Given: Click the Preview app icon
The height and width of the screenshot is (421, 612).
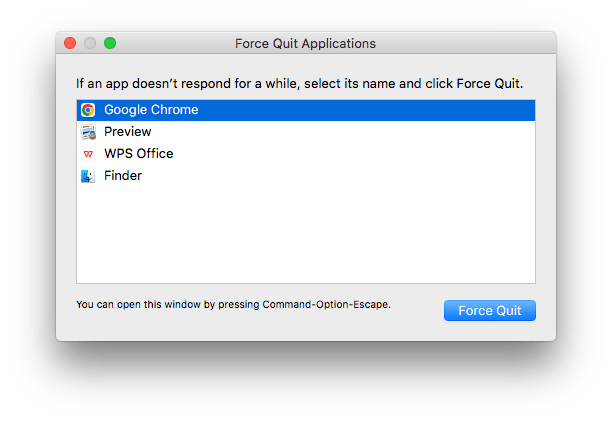Looking at the screenshot, I should pyautogui.click(x=88, y=132).
